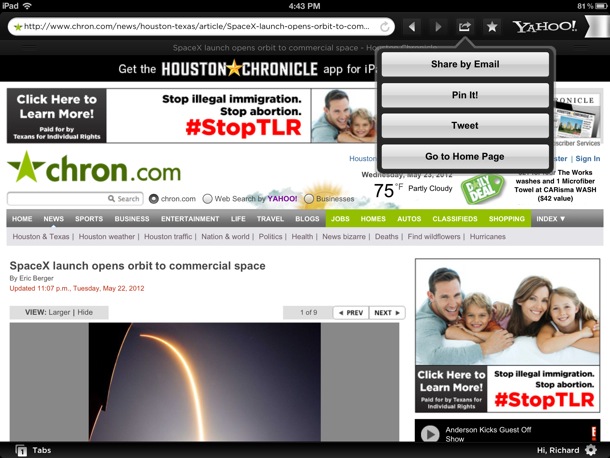Open settings gear next to Hi, Richard
This screenshot has height=458, width=610.
591,450
